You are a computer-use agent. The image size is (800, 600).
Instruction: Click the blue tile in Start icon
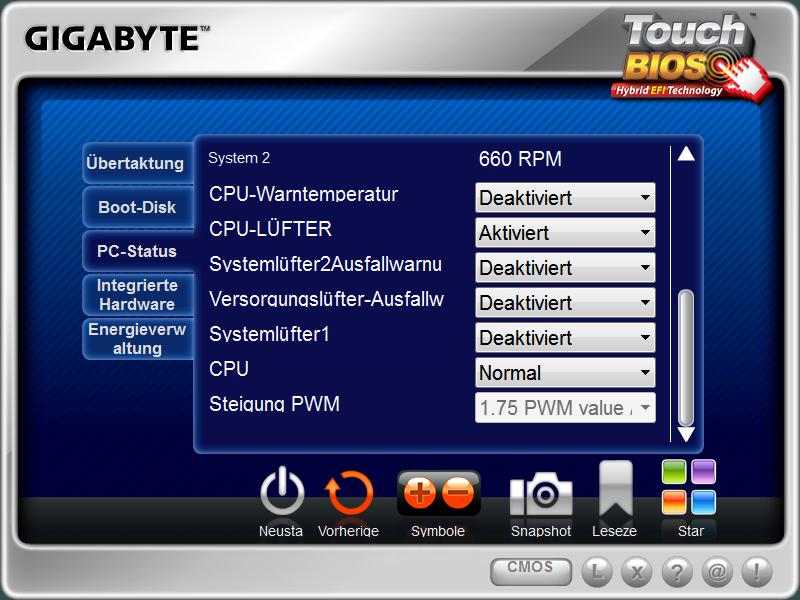[704, 503]
